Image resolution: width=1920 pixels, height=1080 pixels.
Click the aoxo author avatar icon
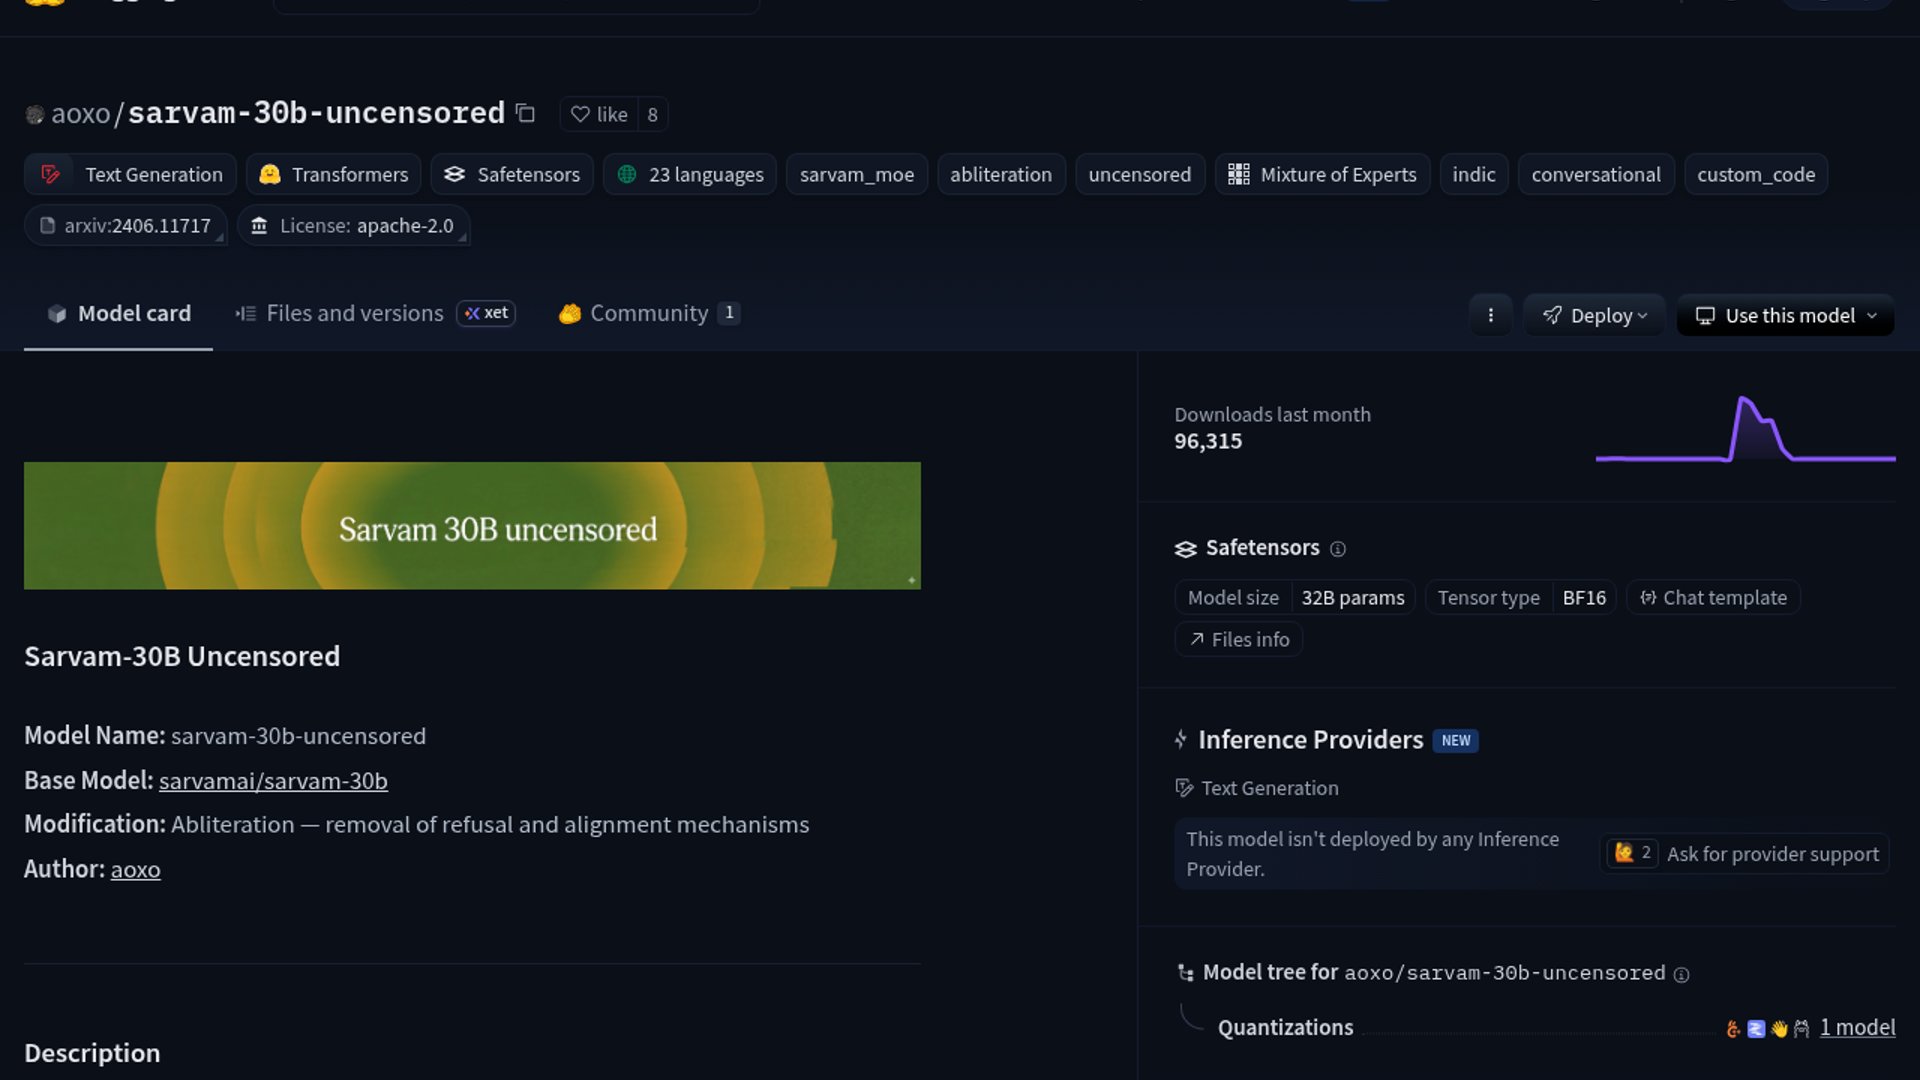click(x=35, y=115)
